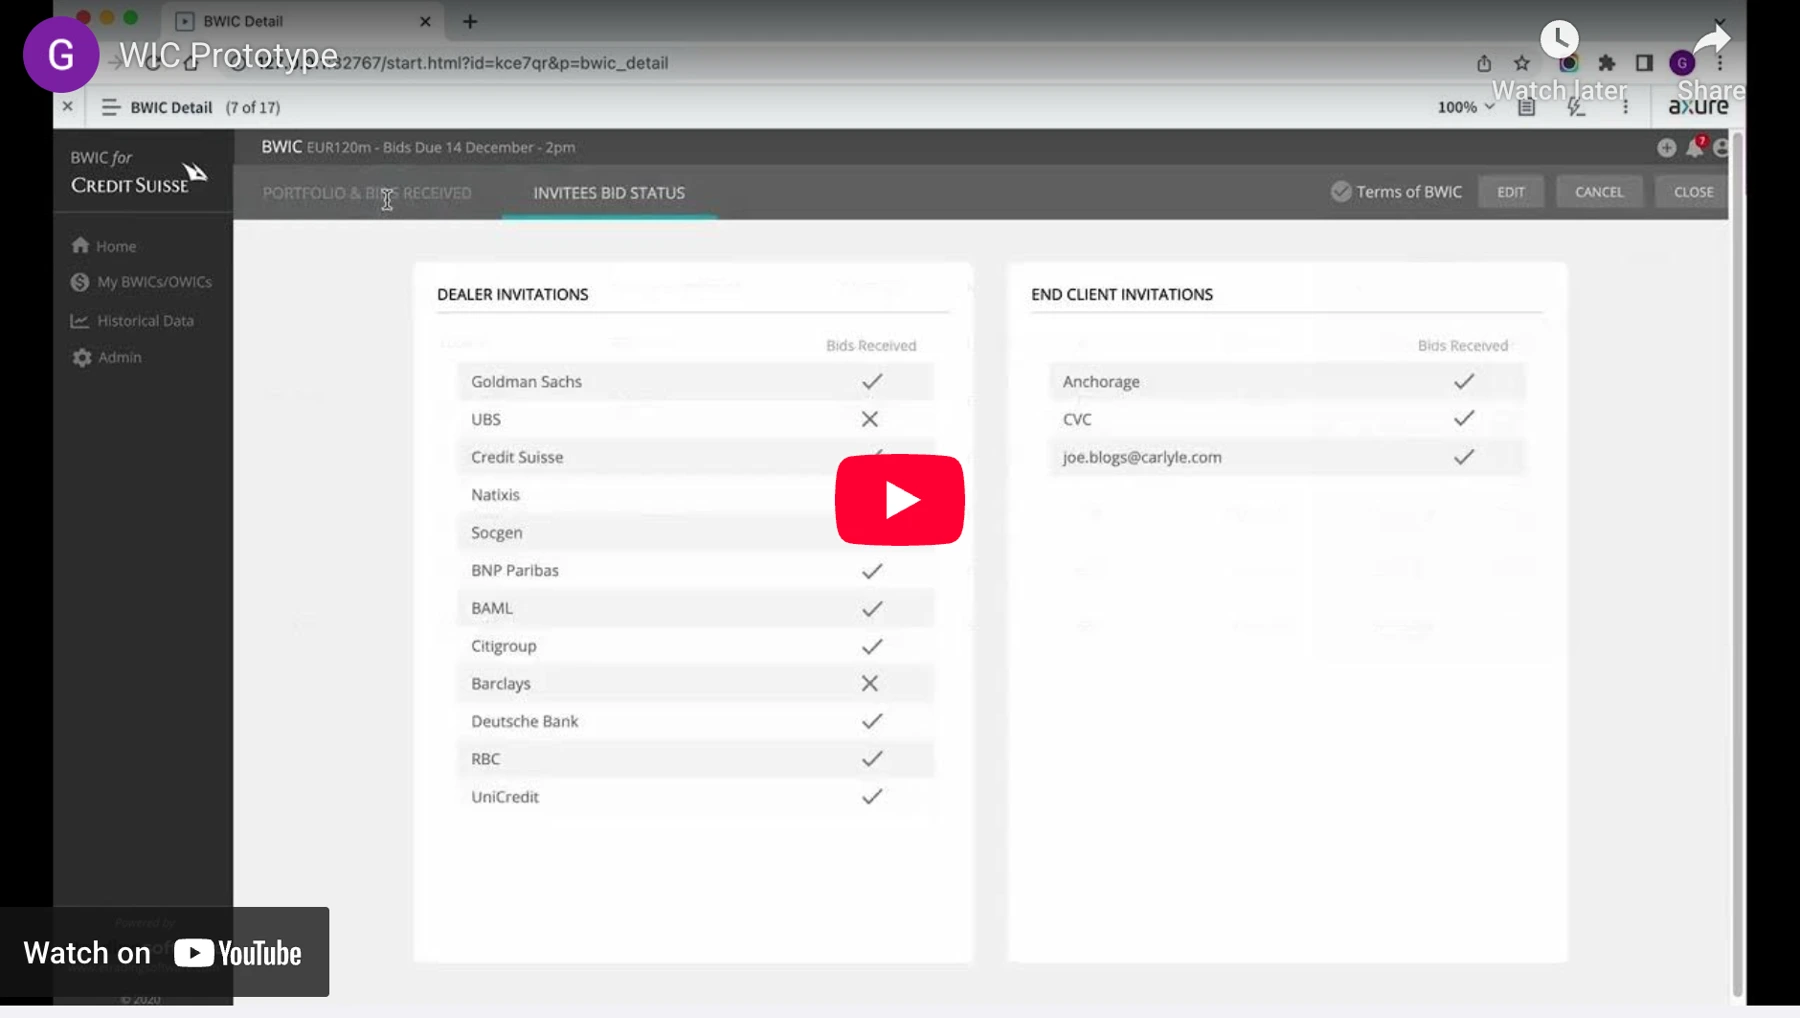
Task: Switch to Portfolio & Bids Received tab
Action: pos(367,193)
